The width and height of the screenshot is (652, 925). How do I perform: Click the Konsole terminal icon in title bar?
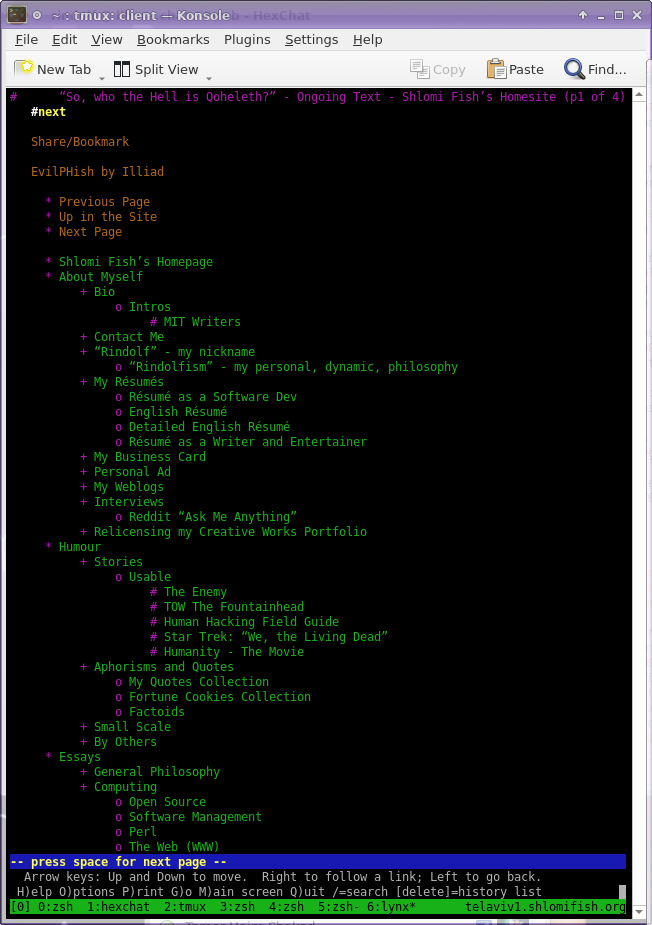point(17,15)
